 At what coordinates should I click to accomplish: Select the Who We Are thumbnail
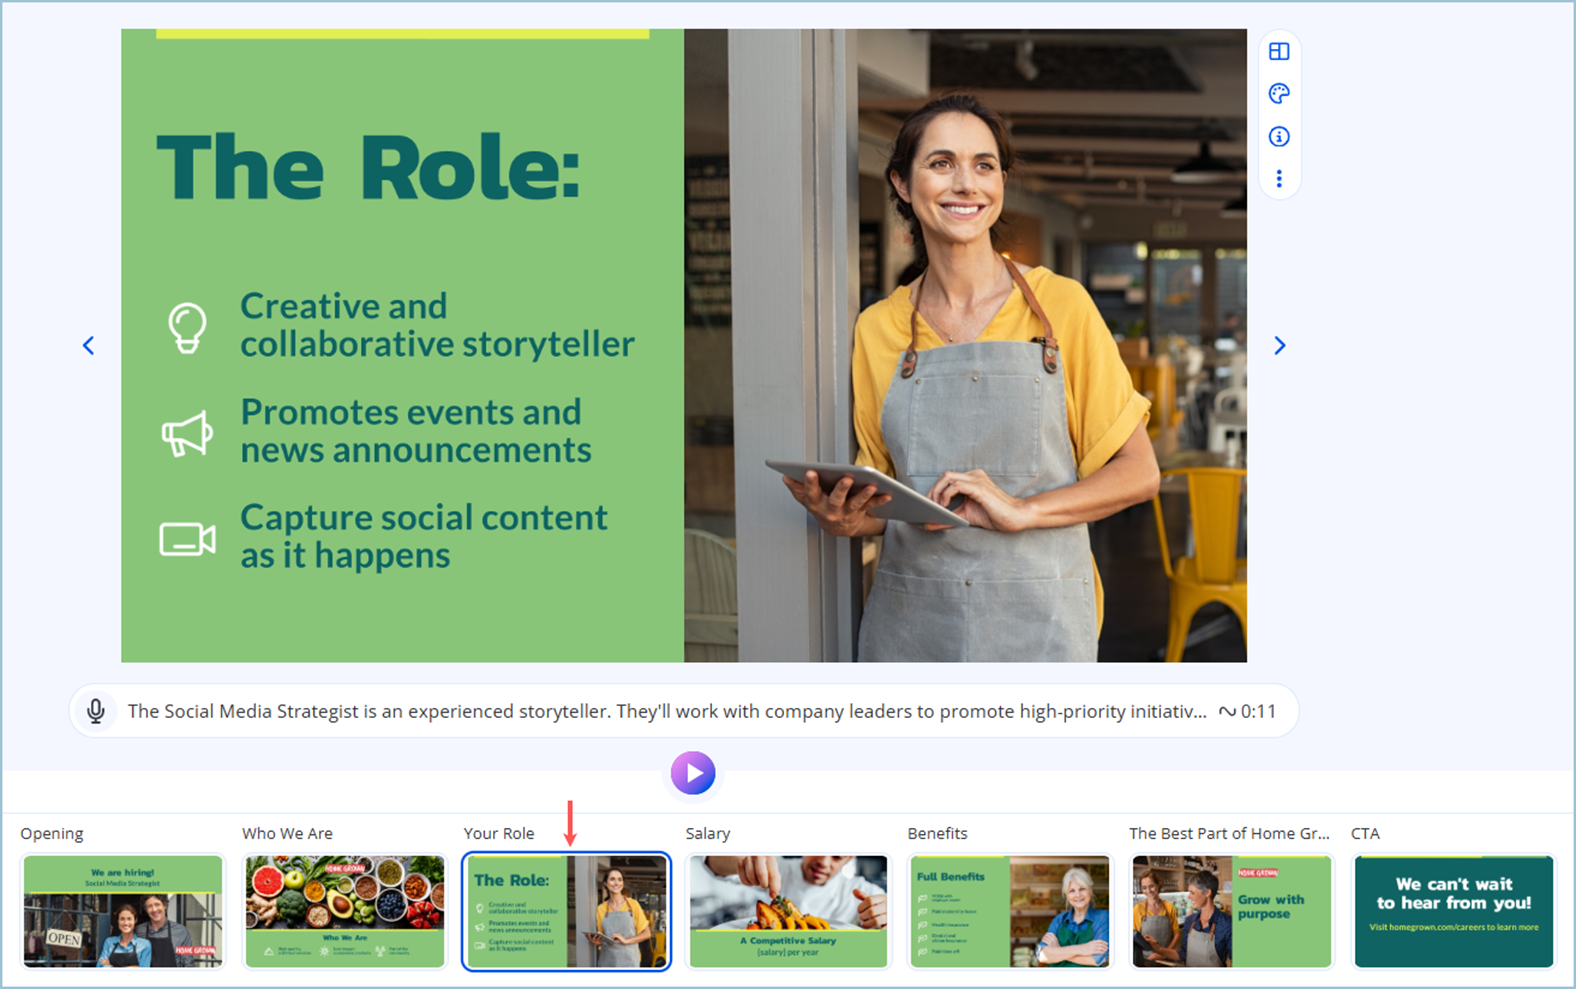345,911
